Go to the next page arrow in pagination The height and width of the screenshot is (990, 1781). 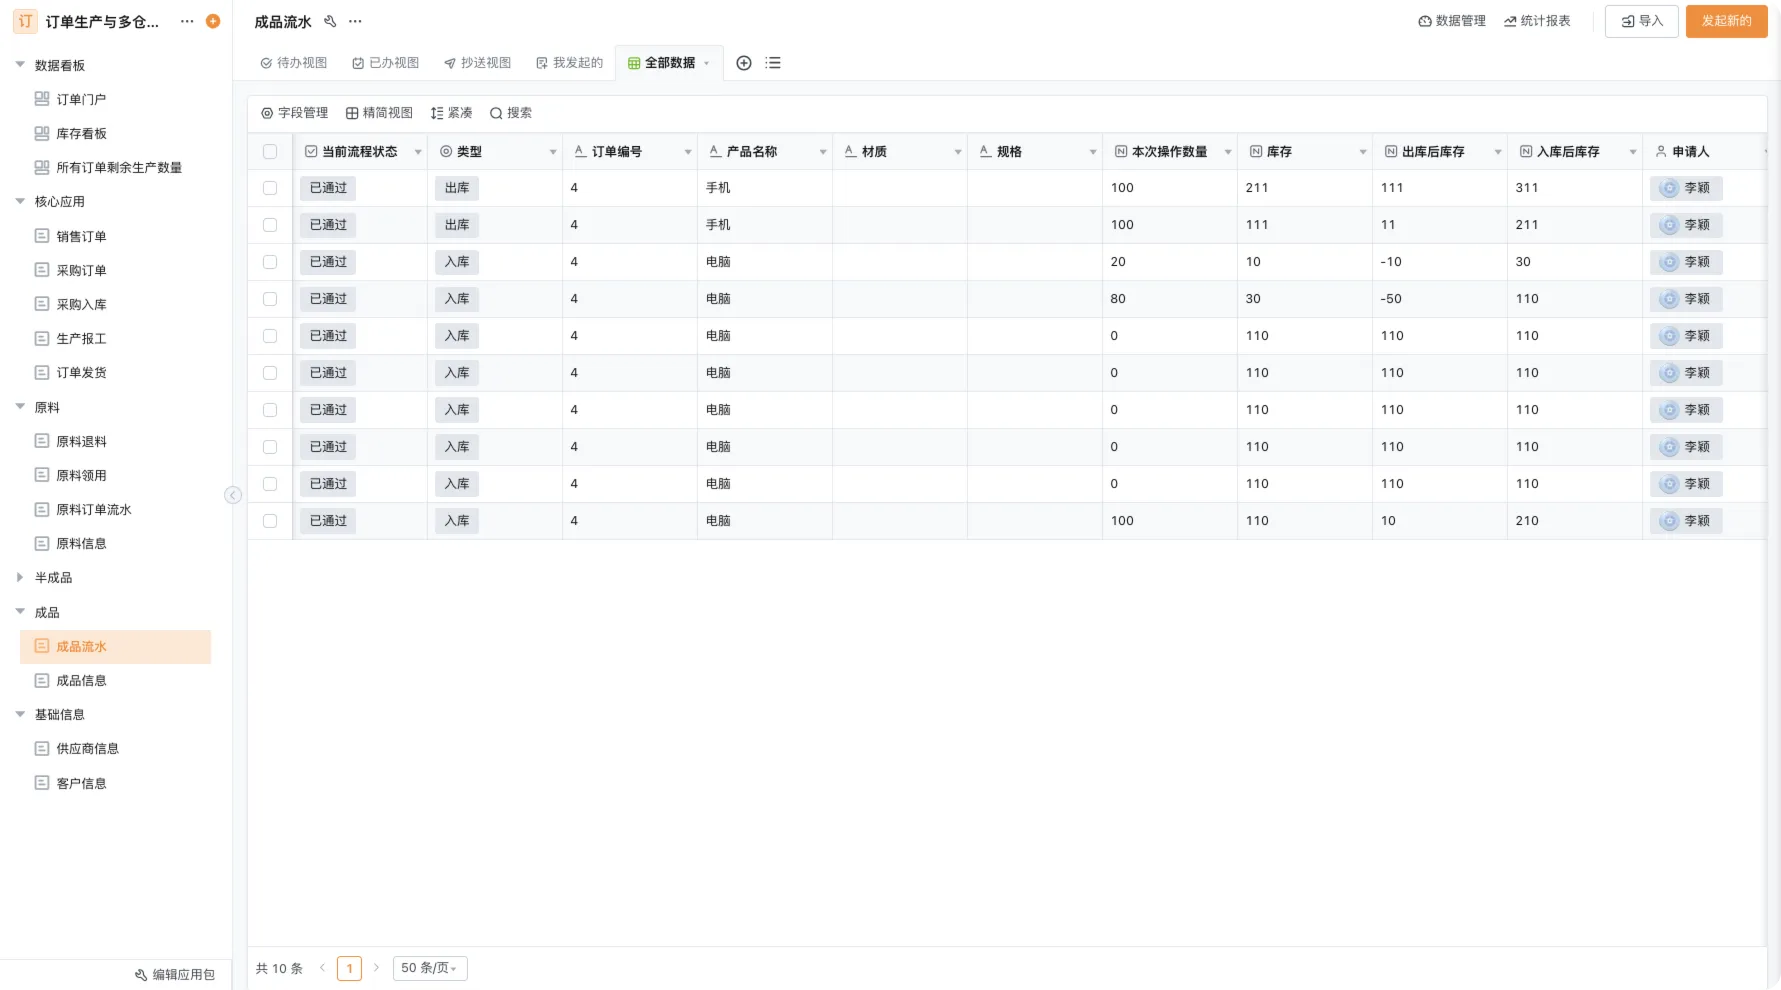point(376,968)
